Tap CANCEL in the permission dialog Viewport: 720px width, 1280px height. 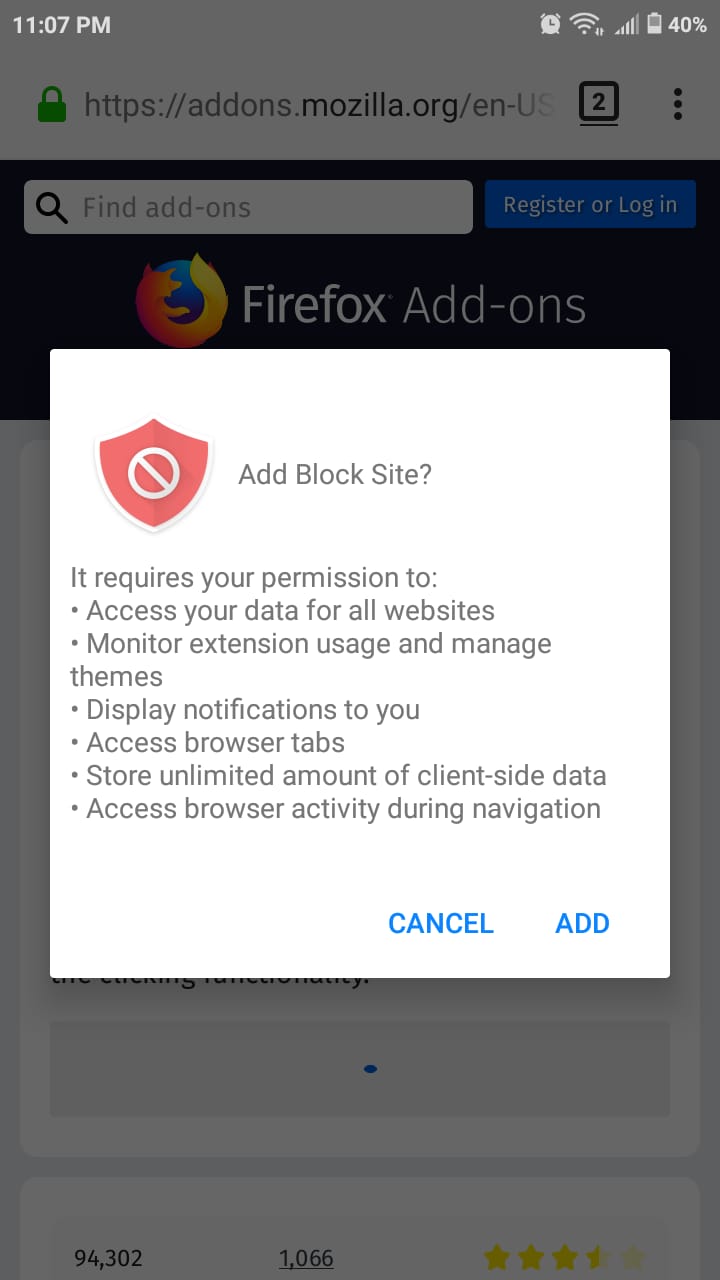pos(441,923)
